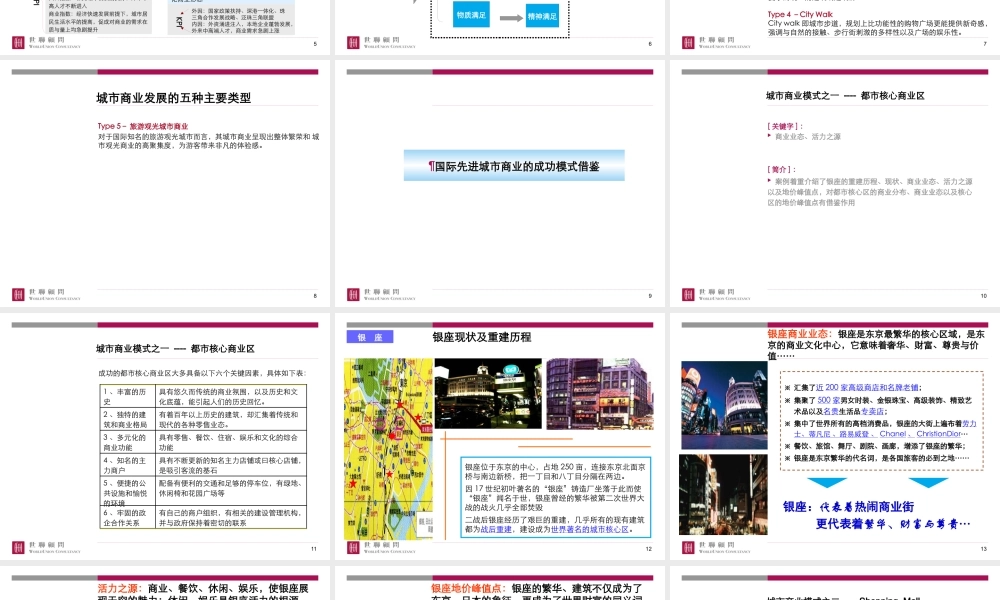Viewport: 1000px width, 600px height.
Task: Click 银座：代表着热闹商业街 text
Action: tap(848, 507)
